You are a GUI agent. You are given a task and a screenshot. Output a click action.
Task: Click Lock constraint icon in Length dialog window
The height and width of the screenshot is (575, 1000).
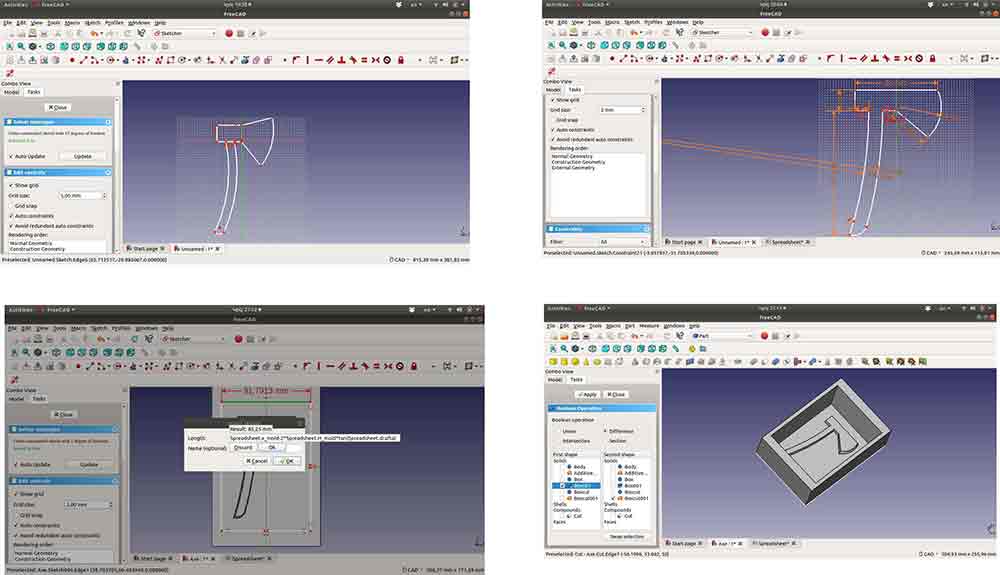click(414, 366)
